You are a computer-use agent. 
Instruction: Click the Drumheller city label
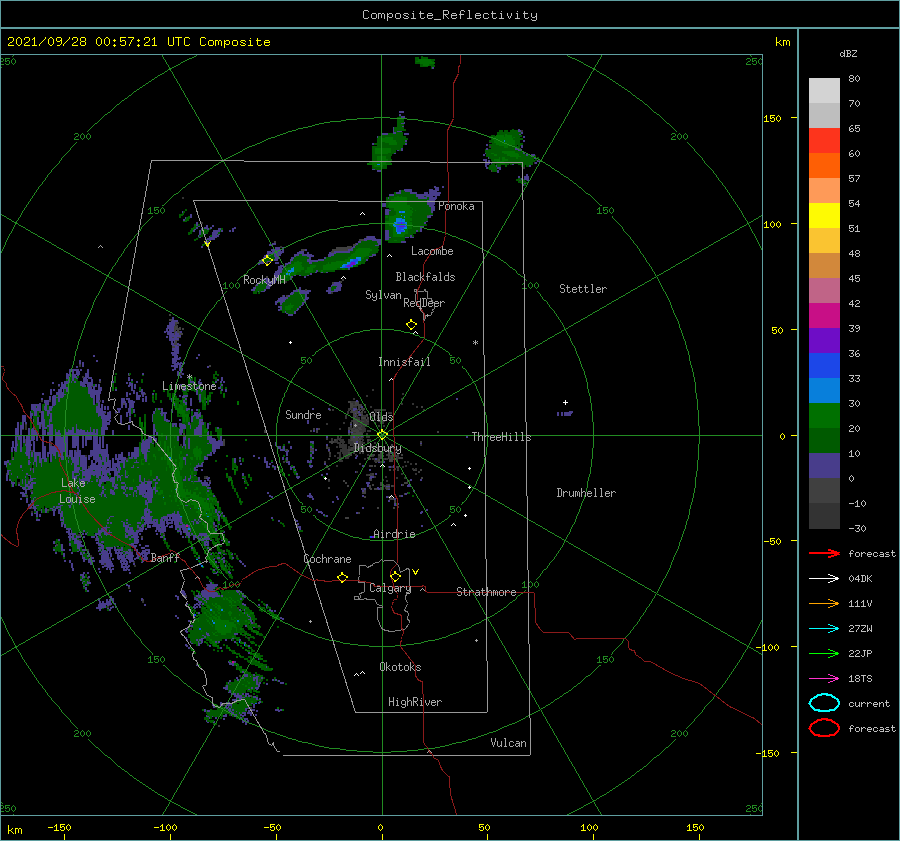tap(585, 493)
